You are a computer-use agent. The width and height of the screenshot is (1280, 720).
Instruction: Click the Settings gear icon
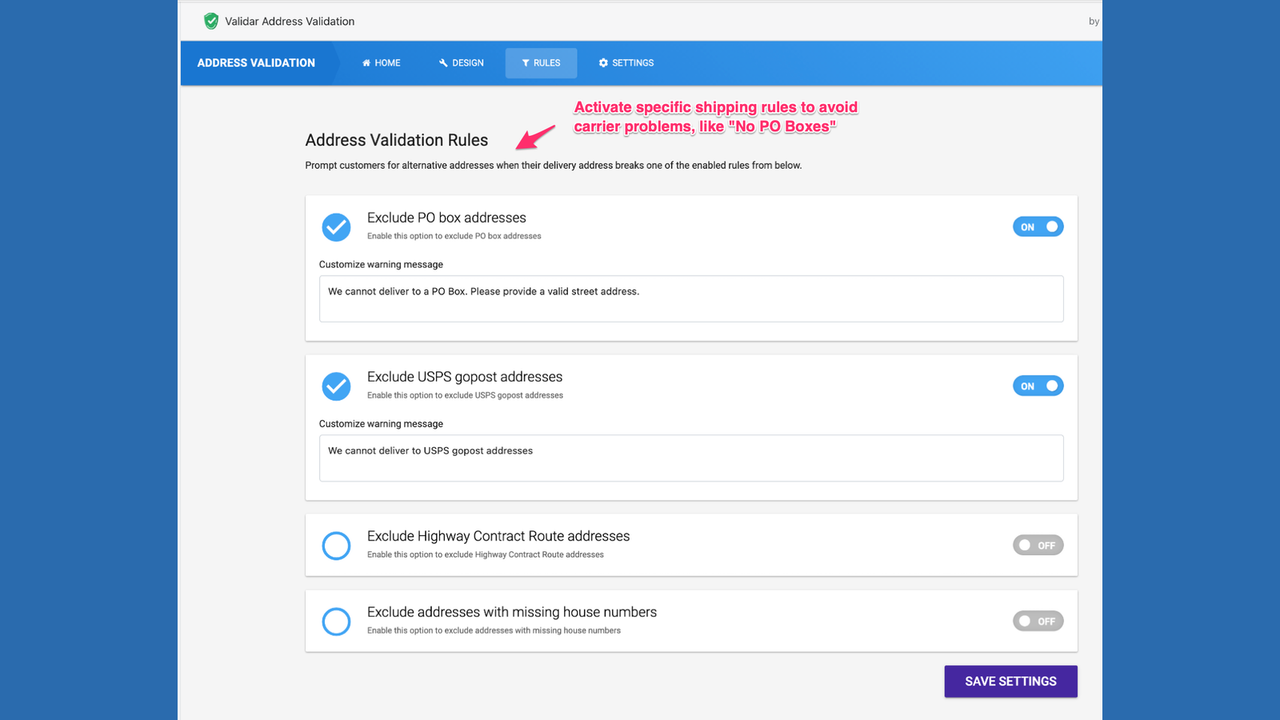tap(601, 62)
